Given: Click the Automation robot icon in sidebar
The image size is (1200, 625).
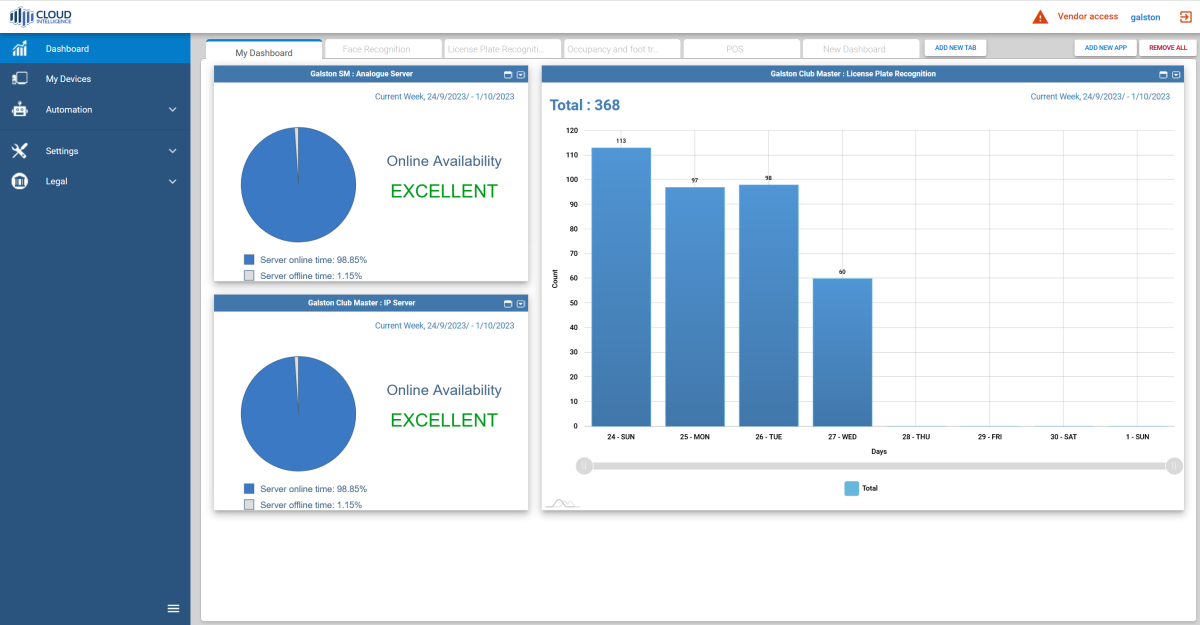Looking at the screenshot, I should pos(20,109).
